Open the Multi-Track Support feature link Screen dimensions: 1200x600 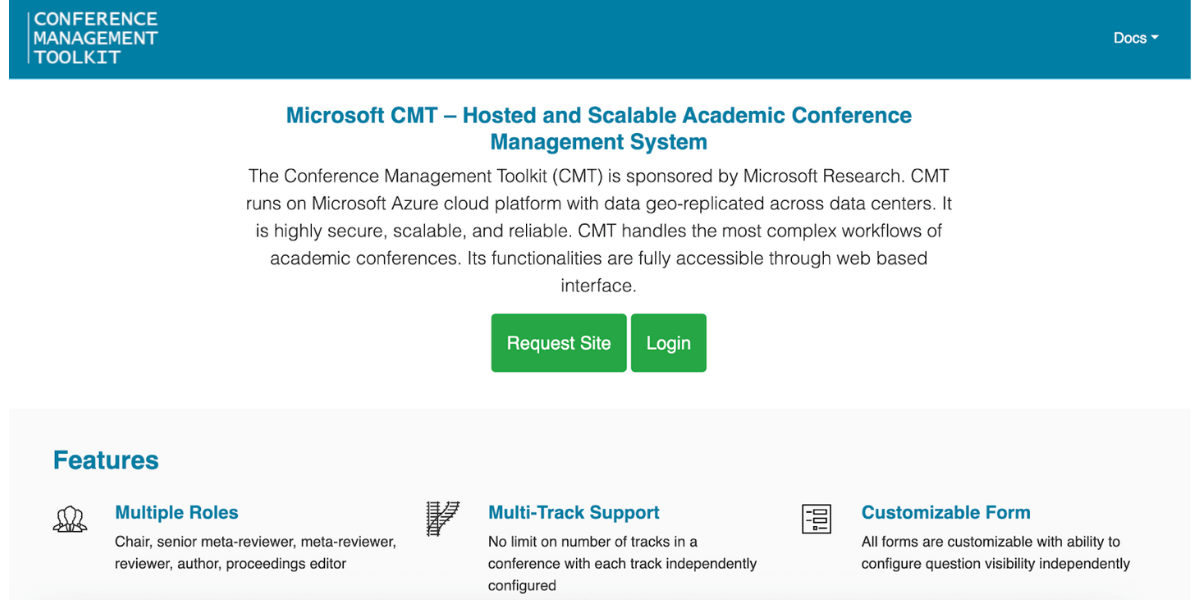coord(573,512)
